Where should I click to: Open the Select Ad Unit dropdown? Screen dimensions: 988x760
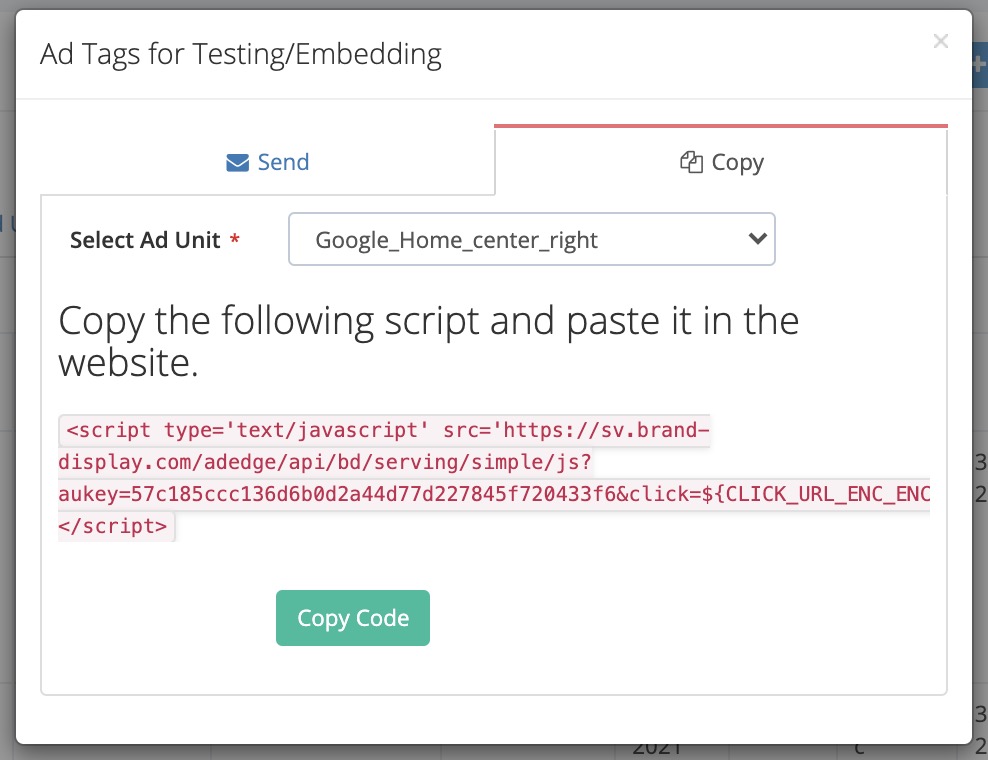point(531,239)
